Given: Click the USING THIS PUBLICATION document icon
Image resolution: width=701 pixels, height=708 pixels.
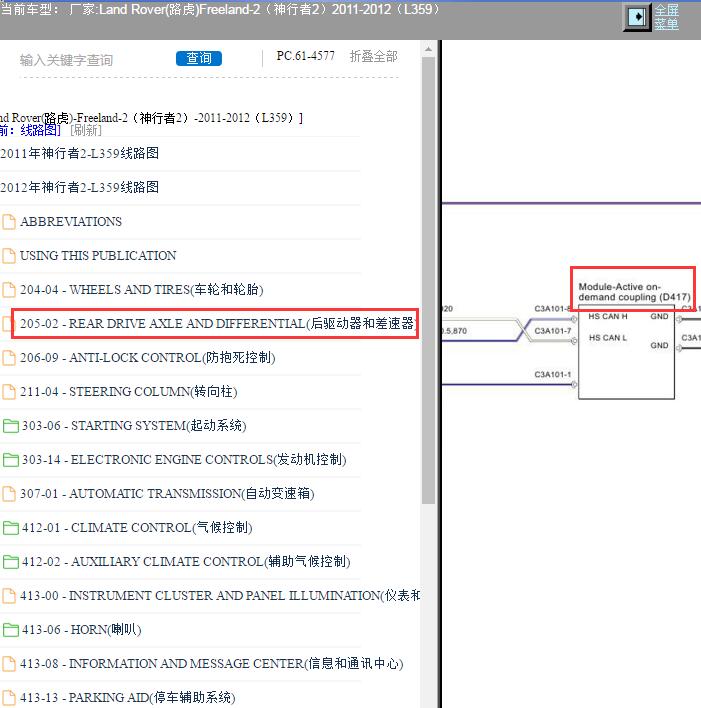Looking at the screenshot, I should point(9,256).
